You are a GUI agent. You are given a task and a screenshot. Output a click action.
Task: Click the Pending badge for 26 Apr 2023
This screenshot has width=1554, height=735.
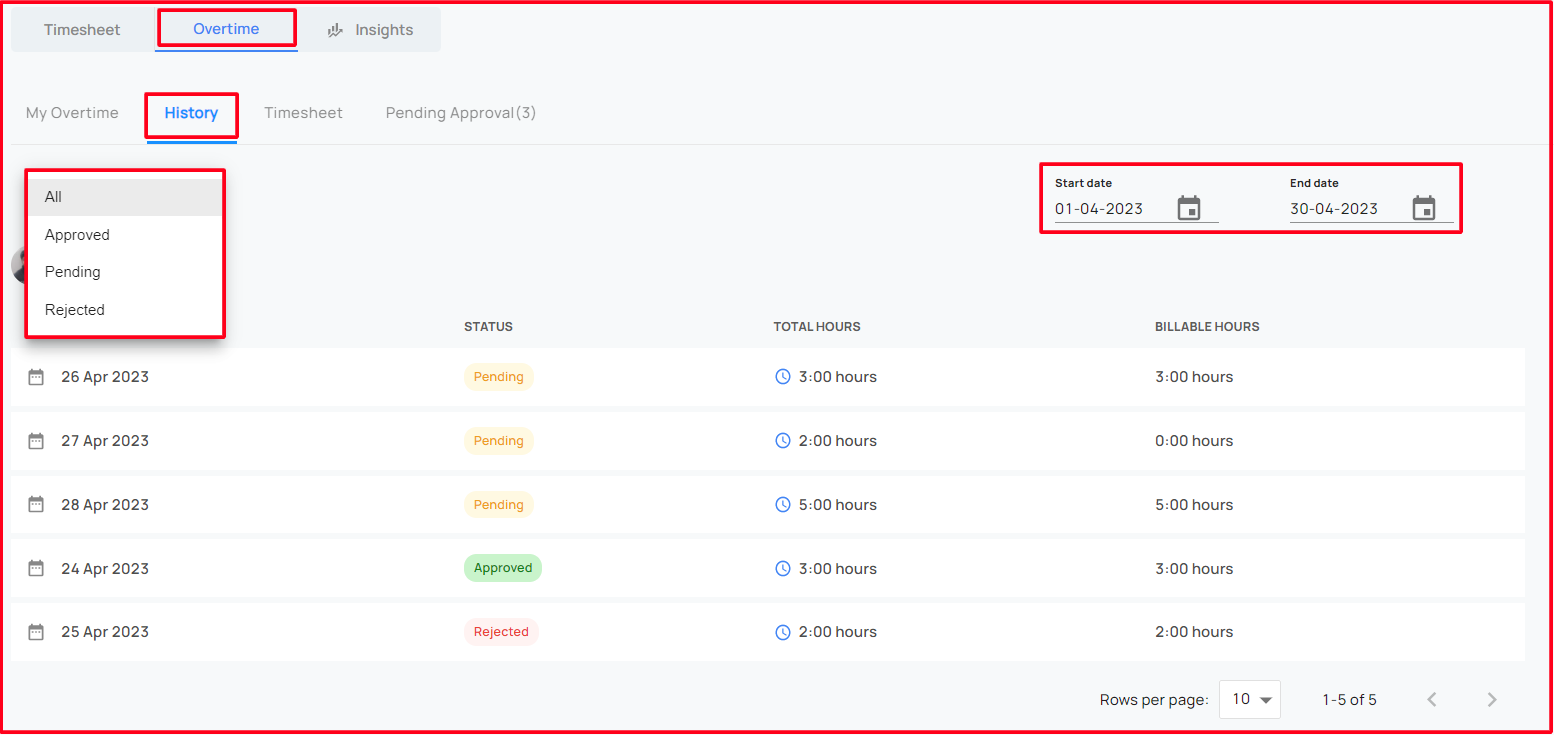pyautogui.click(x=498, y=377)
